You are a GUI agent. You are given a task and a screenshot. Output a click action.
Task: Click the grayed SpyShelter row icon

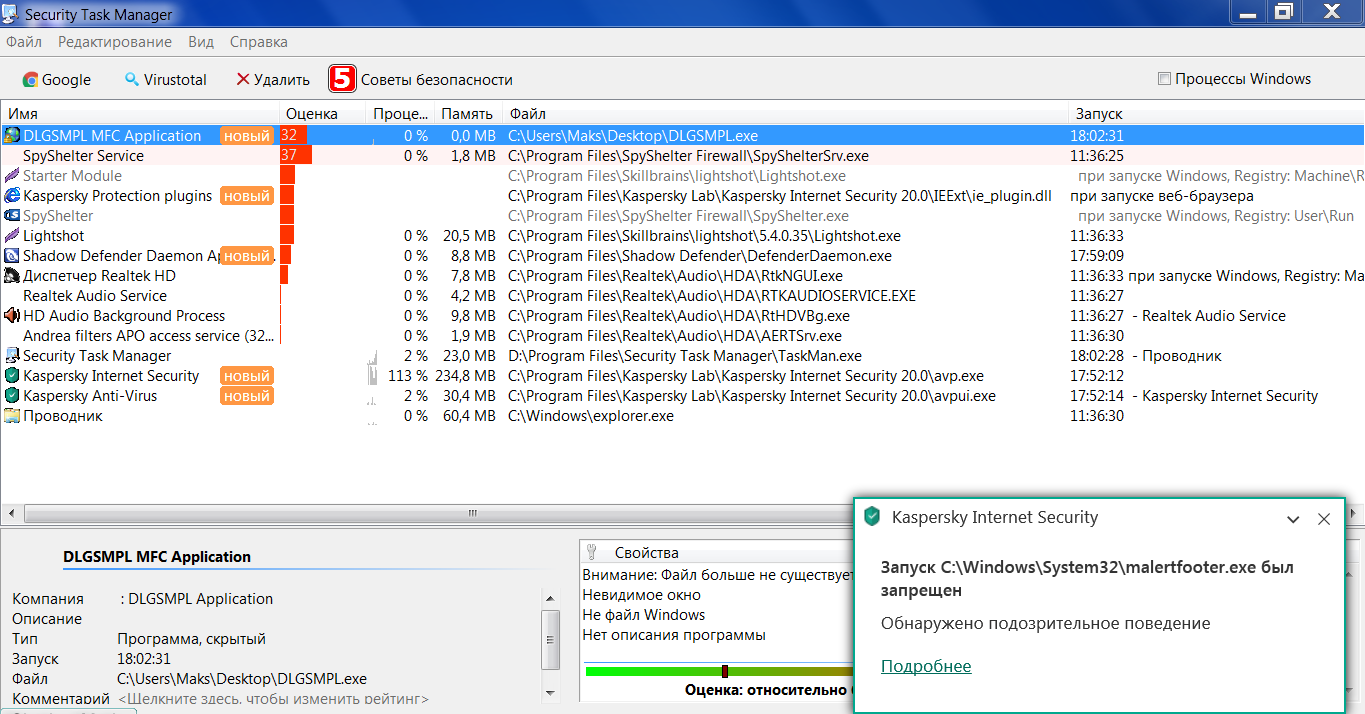point(12,216)
